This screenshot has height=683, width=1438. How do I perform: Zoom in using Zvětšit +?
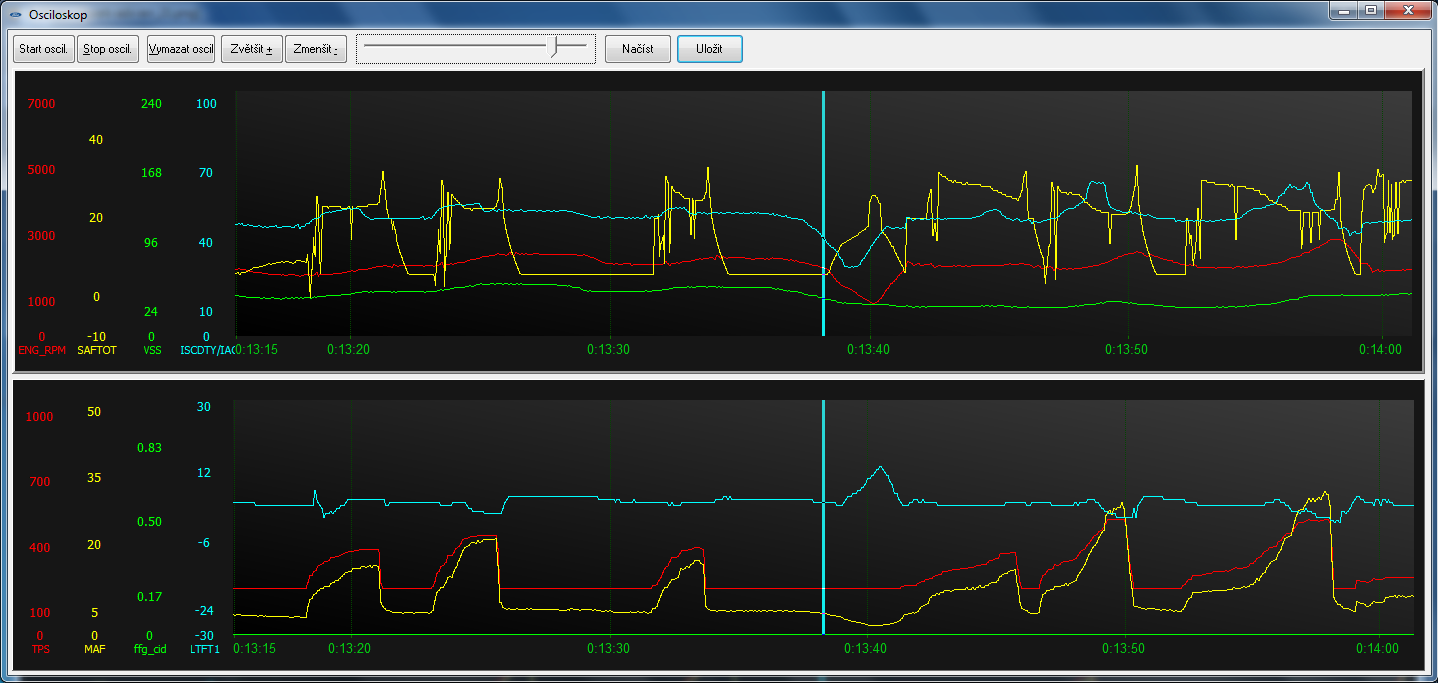pos(251,49)
